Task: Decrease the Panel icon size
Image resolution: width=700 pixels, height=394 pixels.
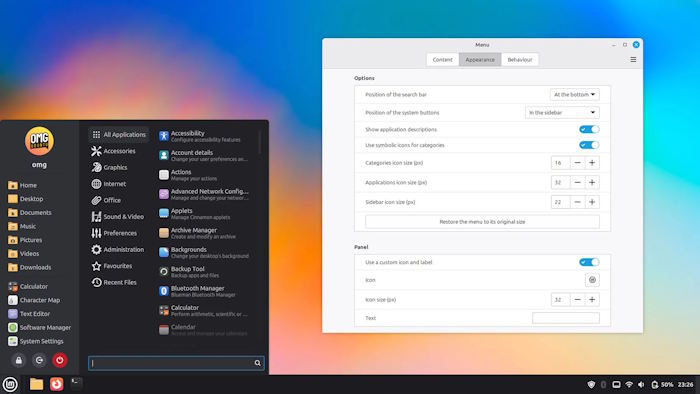Action: coord(577,300)
